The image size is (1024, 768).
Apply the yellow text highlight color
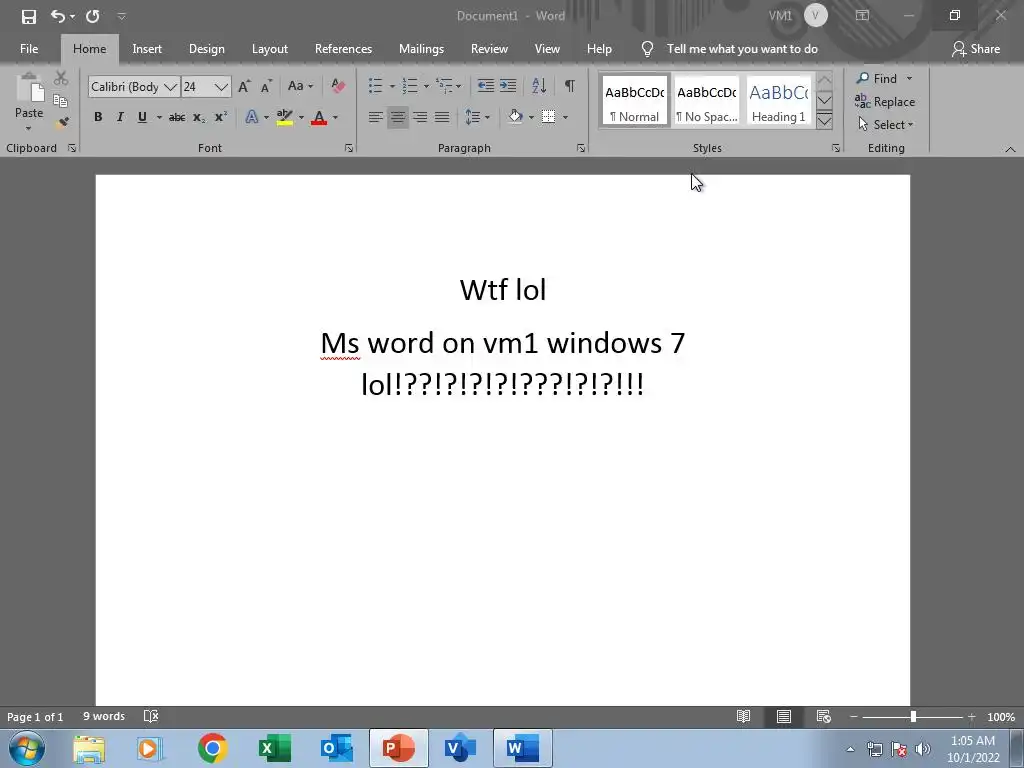pyautogui.click(x=284, y=118)
